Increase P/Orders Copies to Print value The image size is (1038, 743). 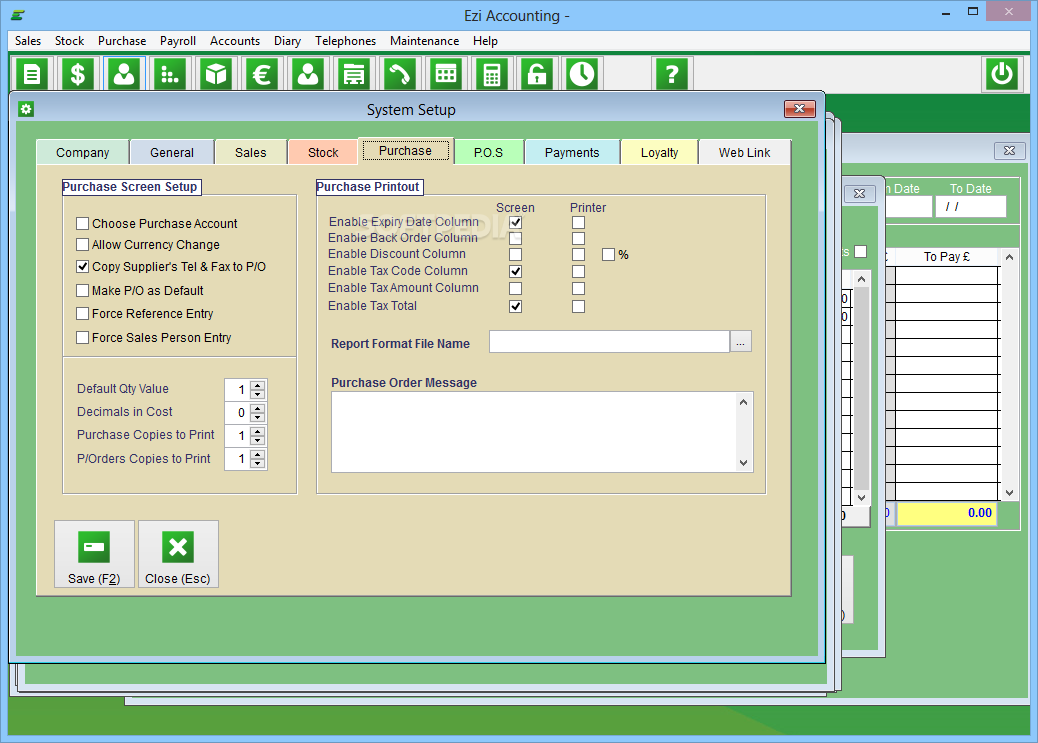click(258, 454)
